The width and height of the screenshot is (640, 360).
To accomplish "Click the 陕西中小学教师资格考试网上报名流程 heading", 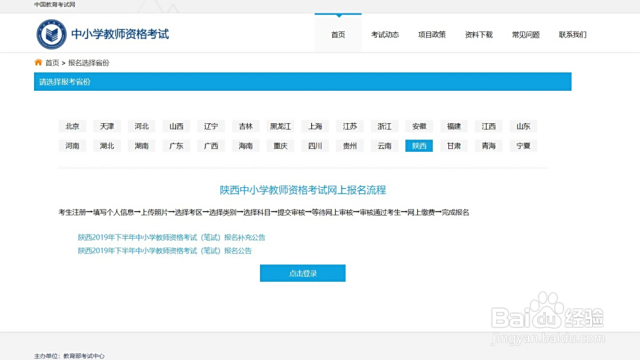I will click(303, 190).
